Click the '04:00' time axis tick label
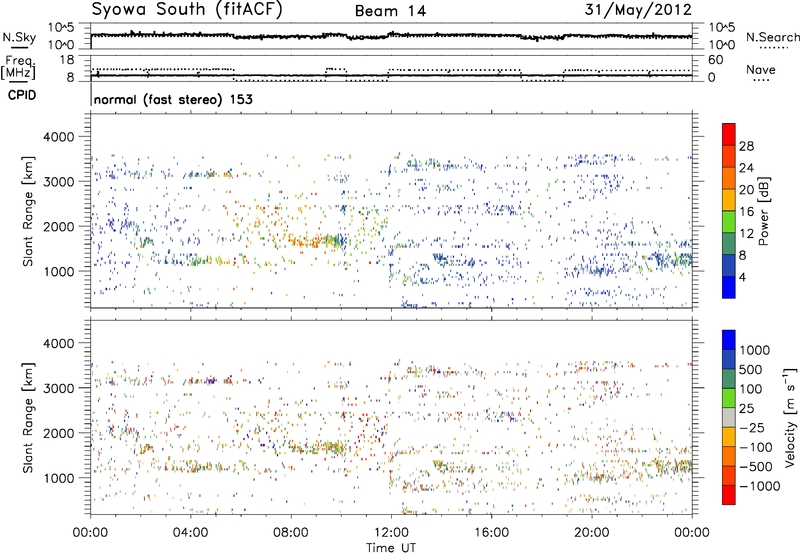Screen dimensions: 800x554 (191, 533)
